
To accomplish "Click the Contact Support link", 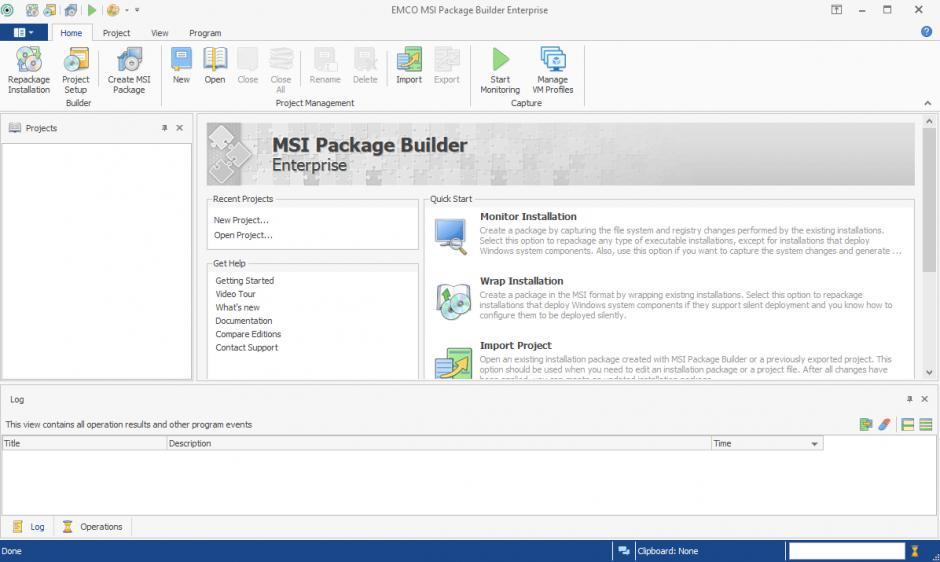I will coord(246,347).
